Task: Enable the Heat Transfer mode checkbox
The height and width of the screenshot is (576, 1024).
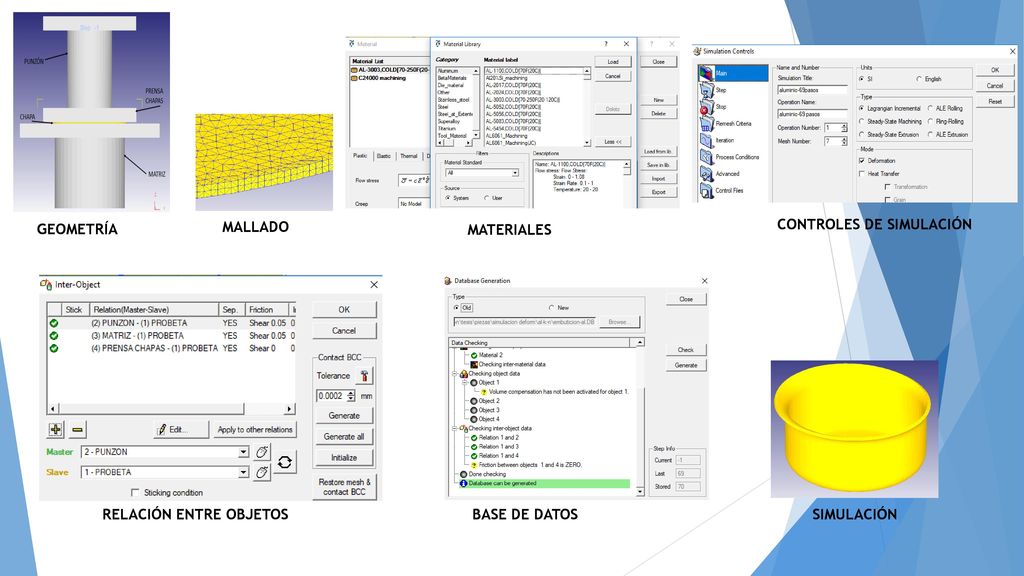Action: (x=861, y=174)
